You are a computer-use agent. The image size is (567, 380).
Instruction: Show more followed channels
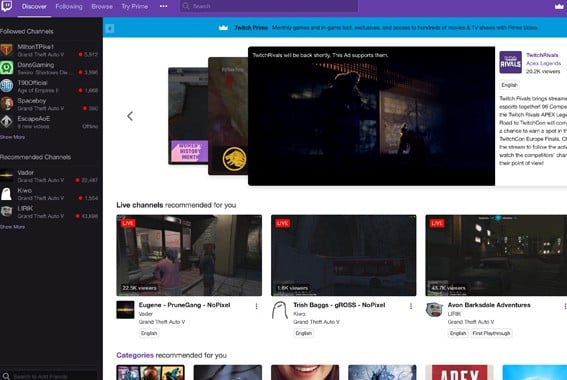[x=12, y=137]
